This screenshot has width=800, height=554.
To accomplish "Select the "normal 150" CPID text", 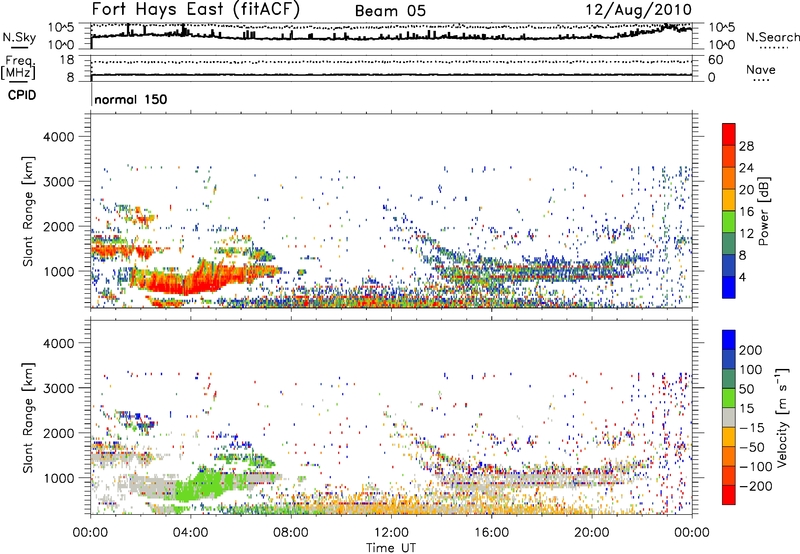I will tap(131, 99).
